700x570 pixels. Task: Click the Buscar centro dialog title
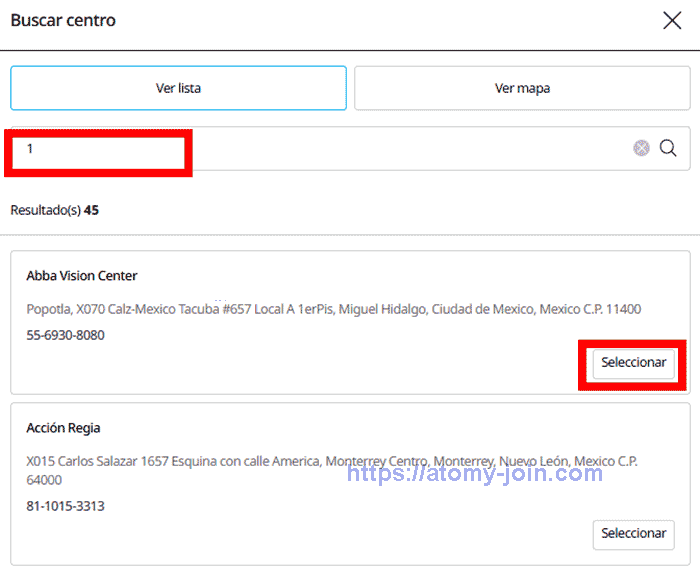pos(63,21)
